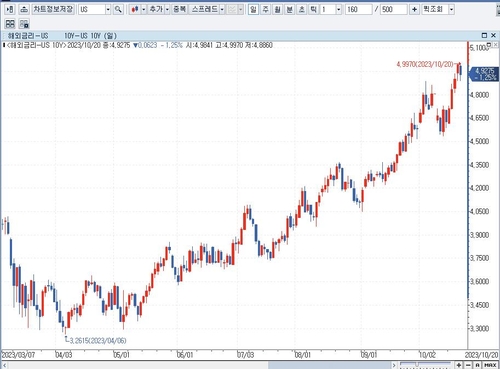This screenshot has height=369, width=500.
Task: Click the 07/03 date axis label
Action: 245,355
